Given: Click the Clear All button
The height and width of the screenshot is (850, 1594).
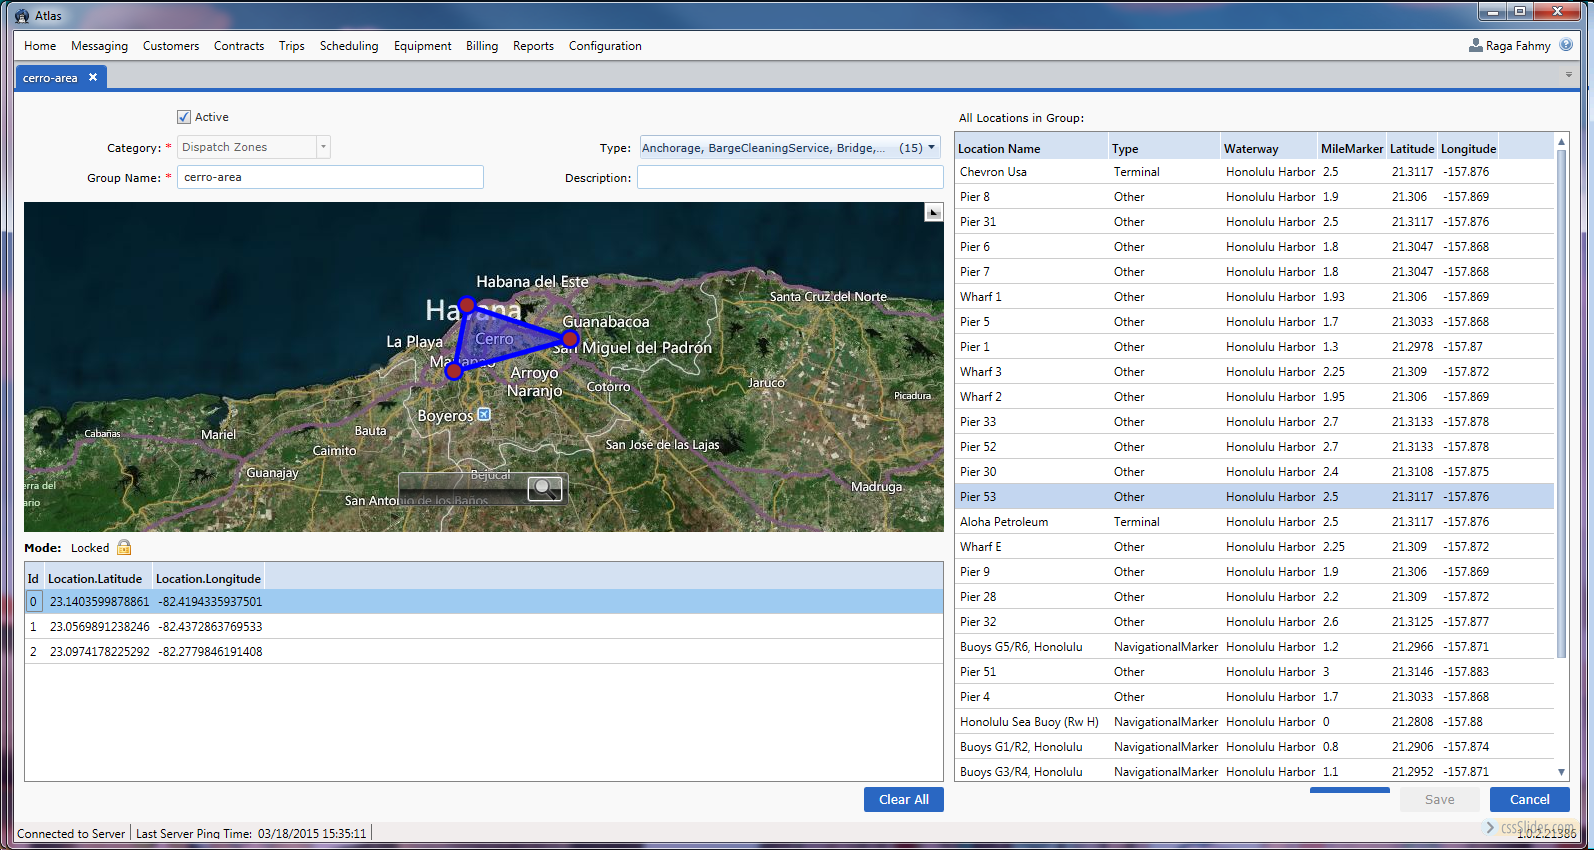Looking at the screenshot, I should (x=904, y=799).
